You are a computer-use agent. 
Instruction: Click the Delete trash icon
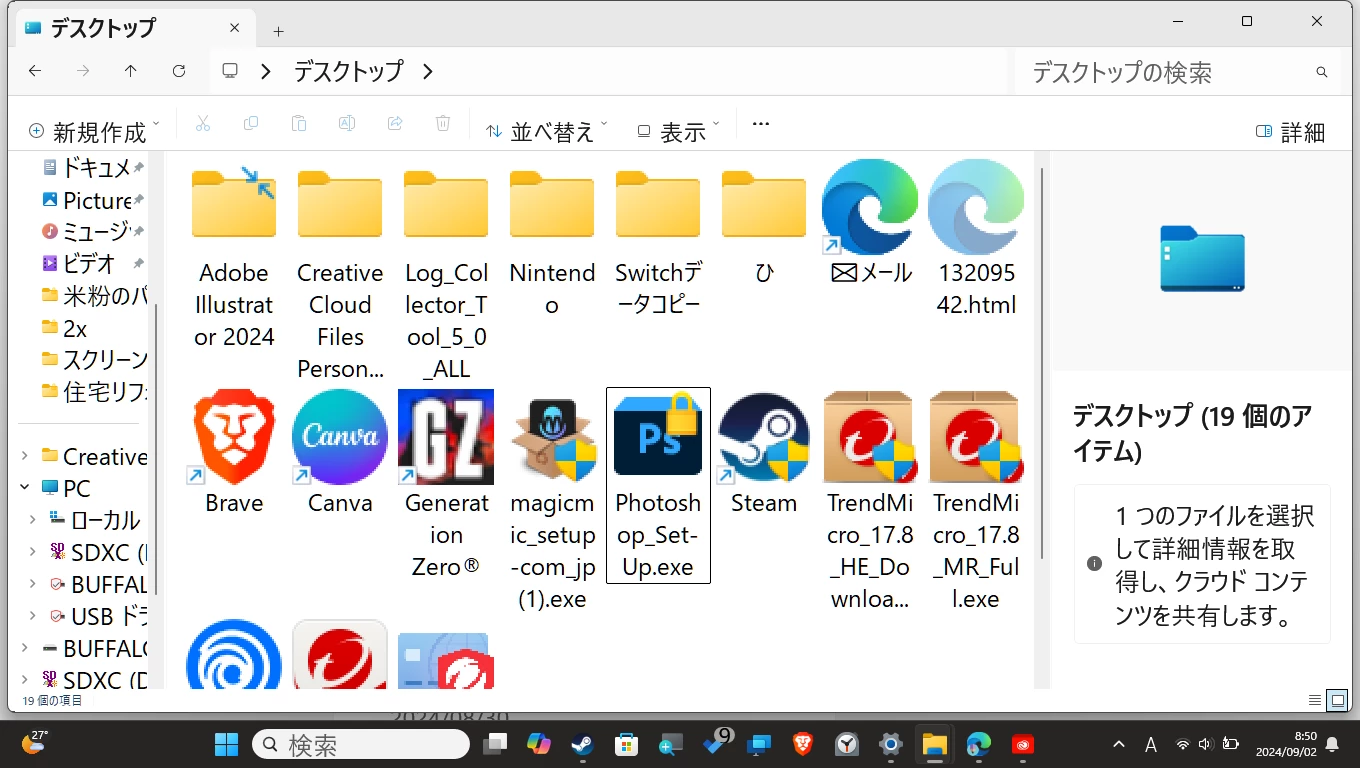[443, 124]
